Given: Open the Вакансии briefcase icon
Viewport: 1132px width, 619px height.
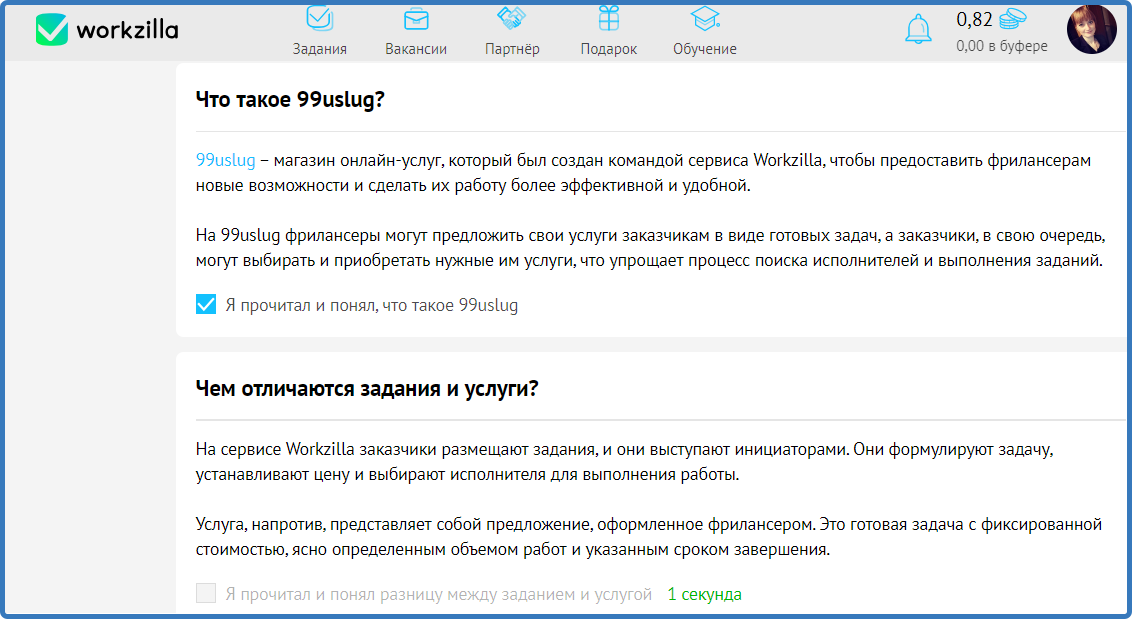Looking at the screenshot, I should (x=416, y=19).
